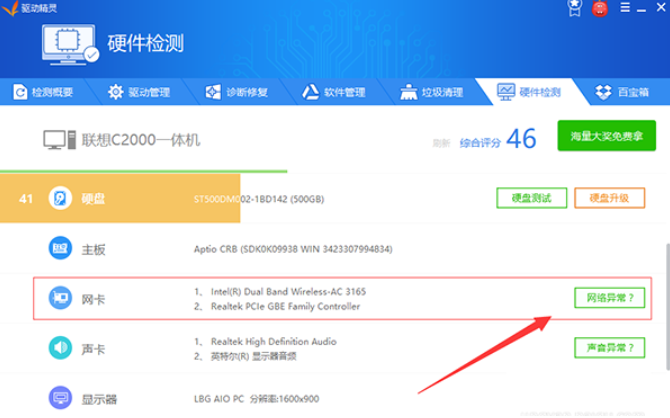Click the LBG AIO PC 分辨率:1600x900 text
670x418 pixels.
(256, 399)
